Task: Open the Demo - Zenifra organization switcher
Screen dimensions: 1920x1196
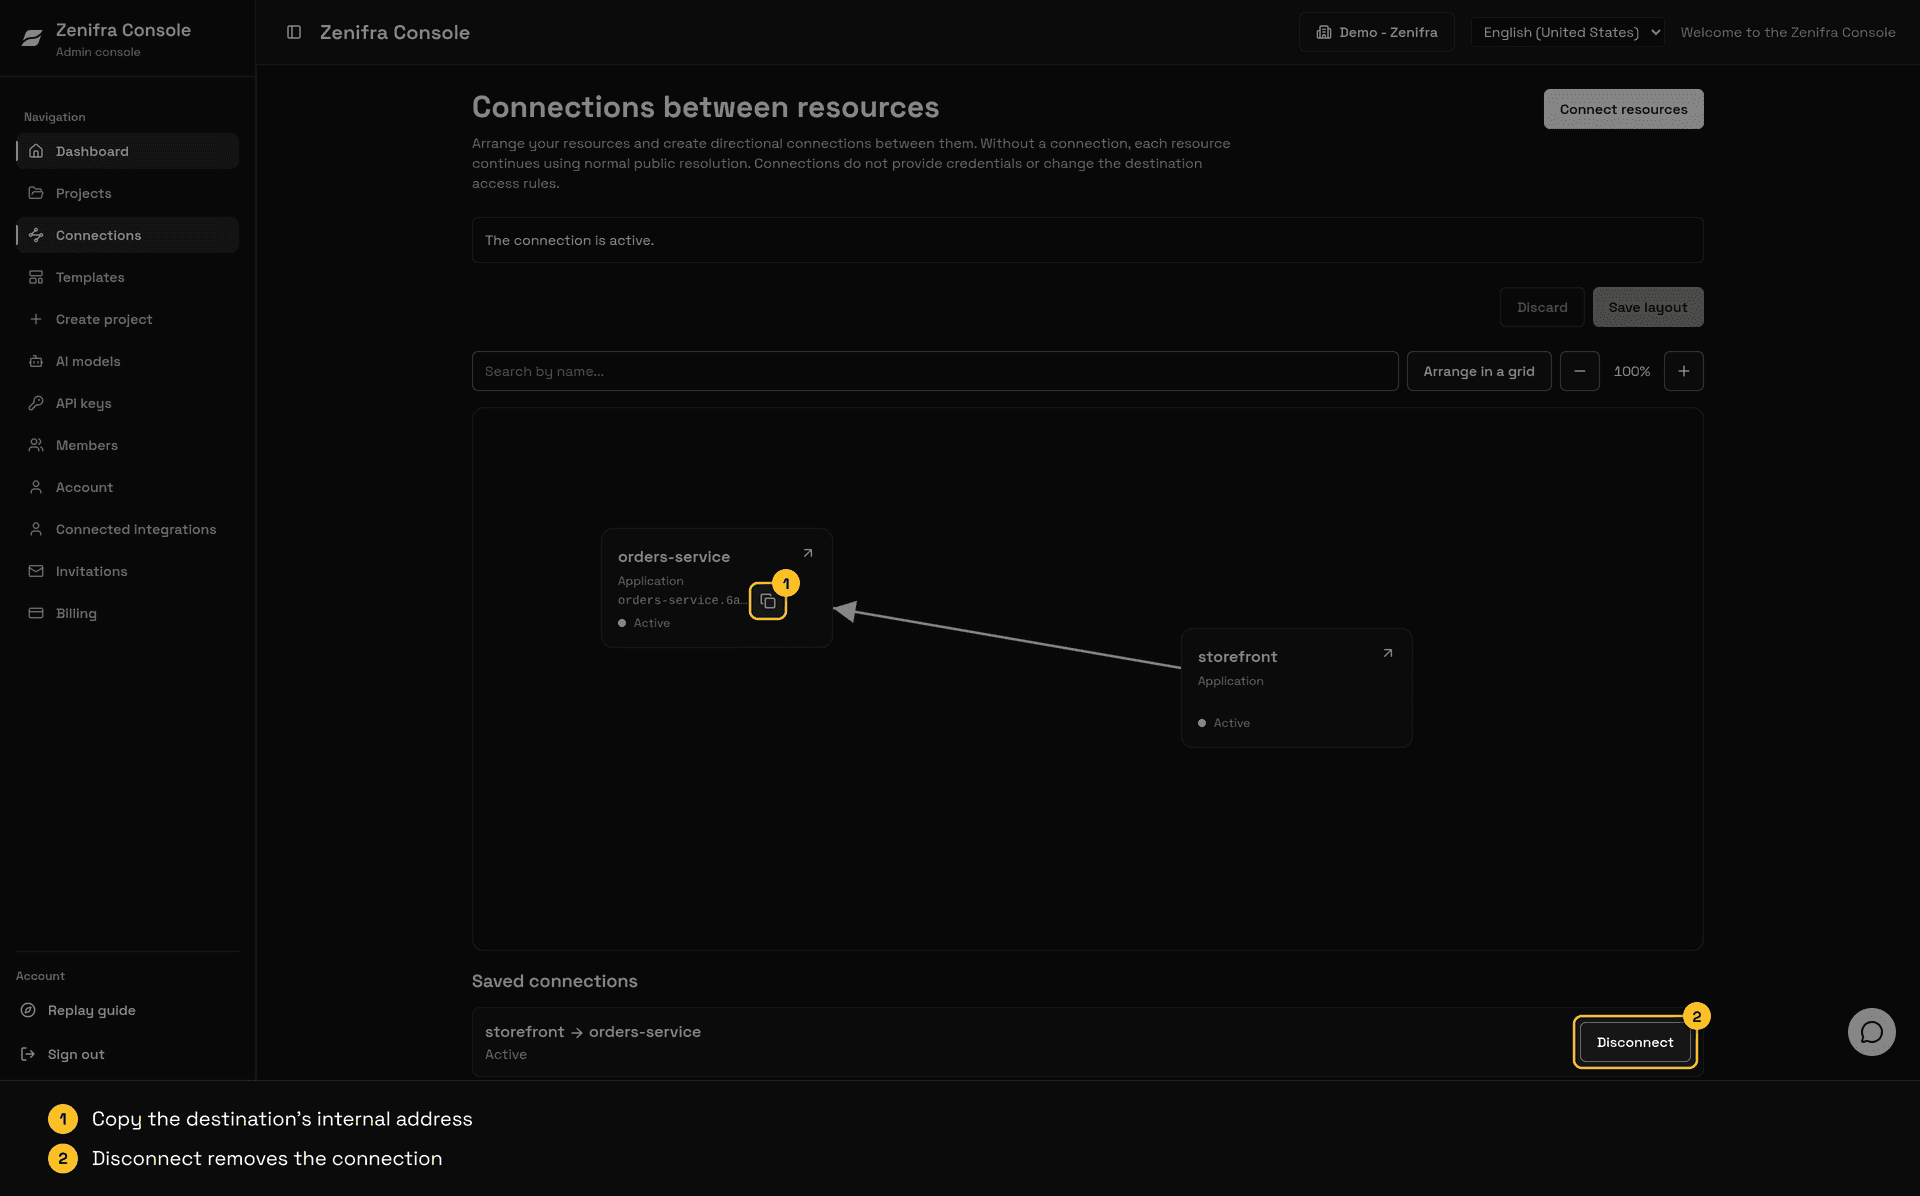Action: (1377, 32)
